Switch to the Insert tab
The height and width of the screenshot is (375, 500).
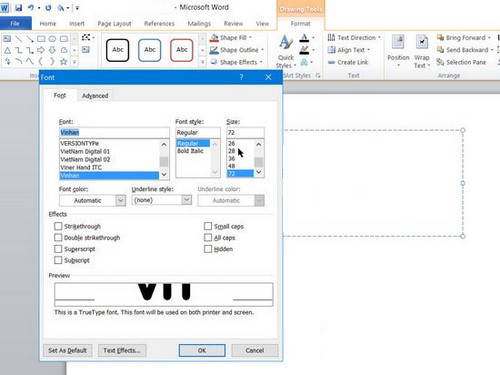(77, 24)
